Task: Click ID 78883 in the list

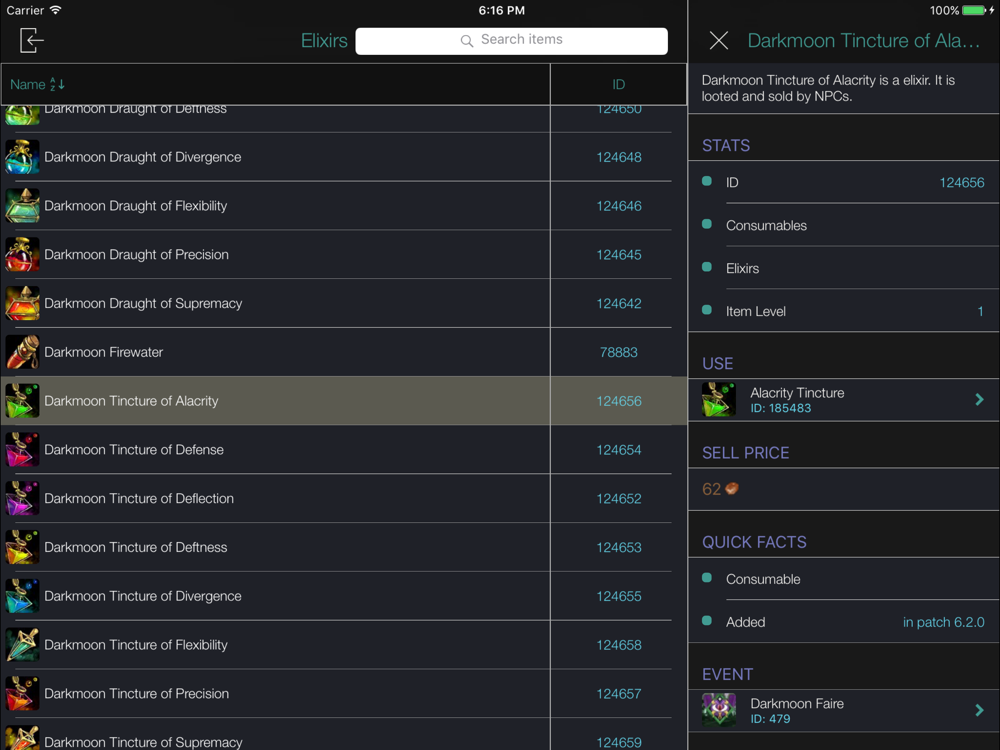Action: [619, 352]
